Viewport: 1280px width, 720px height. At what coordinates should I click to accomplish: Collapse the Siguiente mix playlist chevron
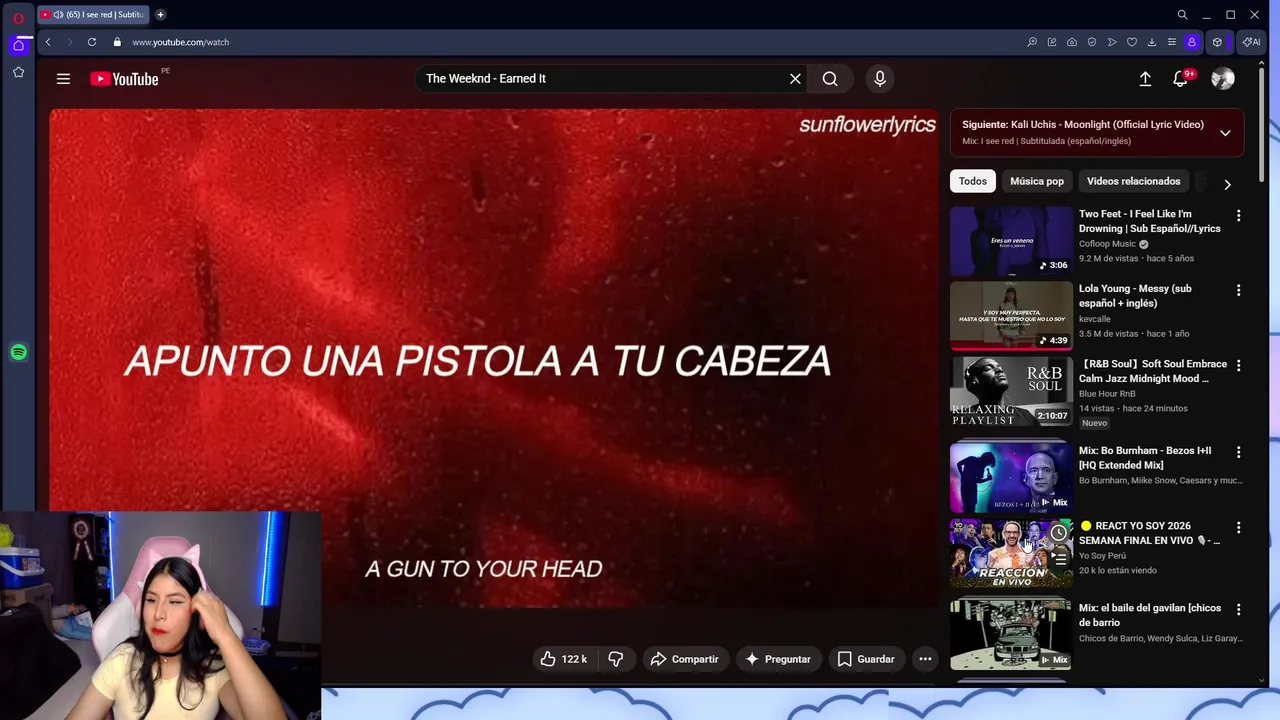point(1225,133)
